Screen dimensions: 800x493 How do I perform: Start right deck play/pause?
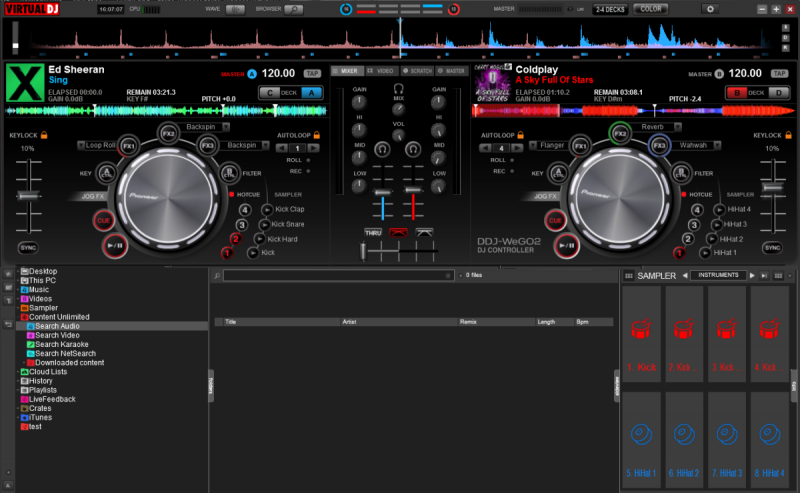tap(567, 245)
